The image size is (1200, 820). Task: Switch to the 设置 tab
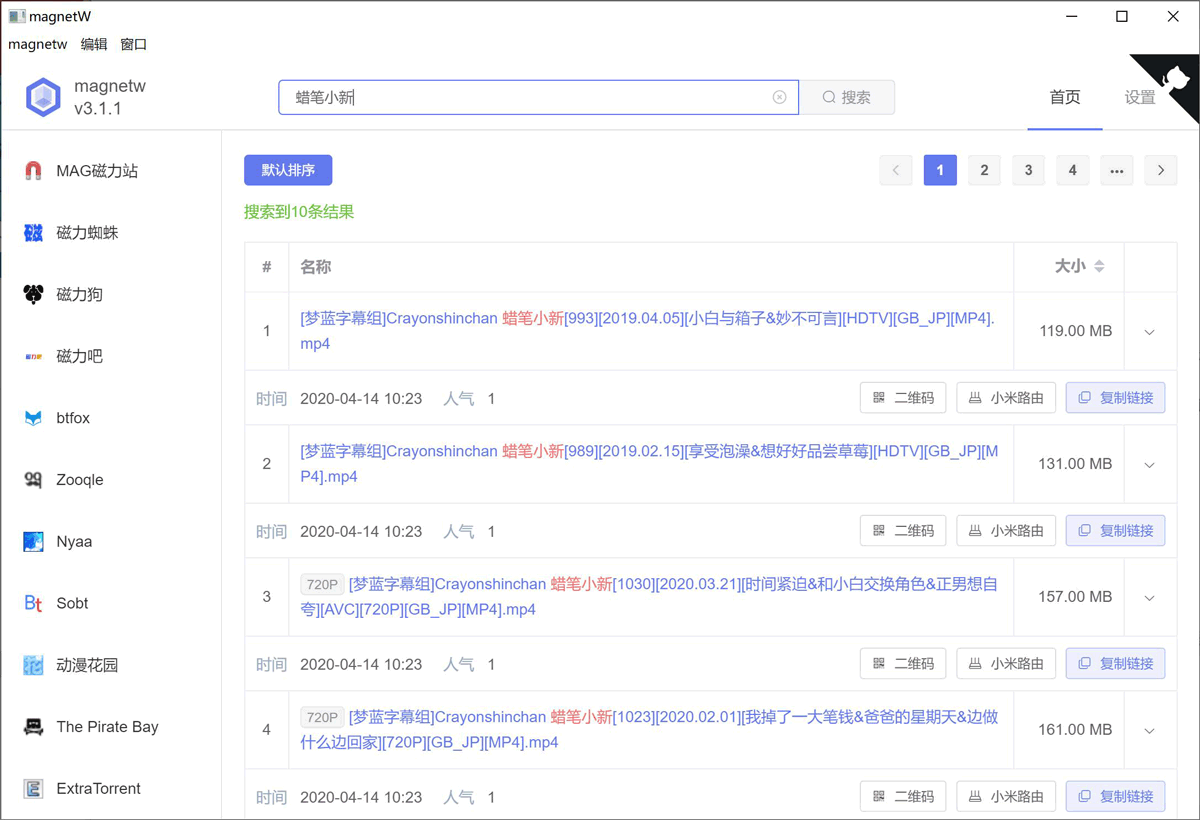pyautogui.click(x=1140, y=97)
